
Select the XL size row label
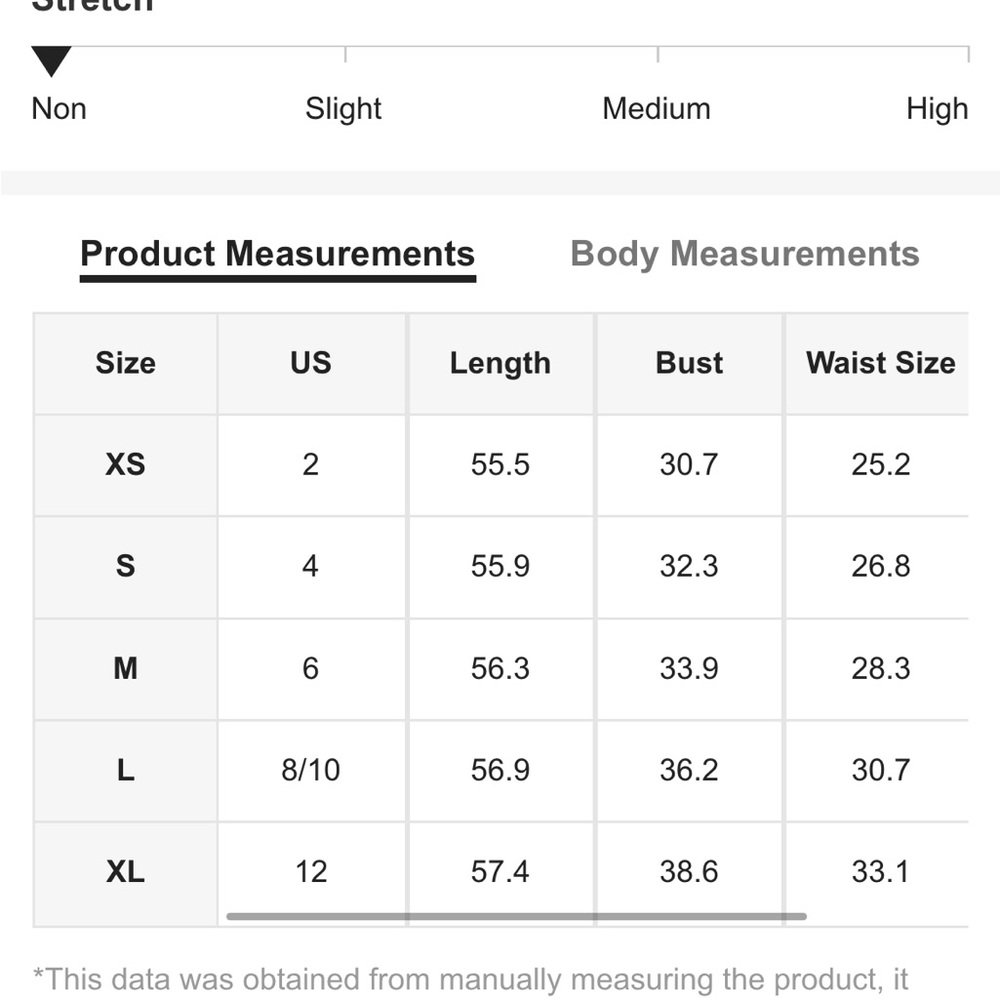coord(125,872)
